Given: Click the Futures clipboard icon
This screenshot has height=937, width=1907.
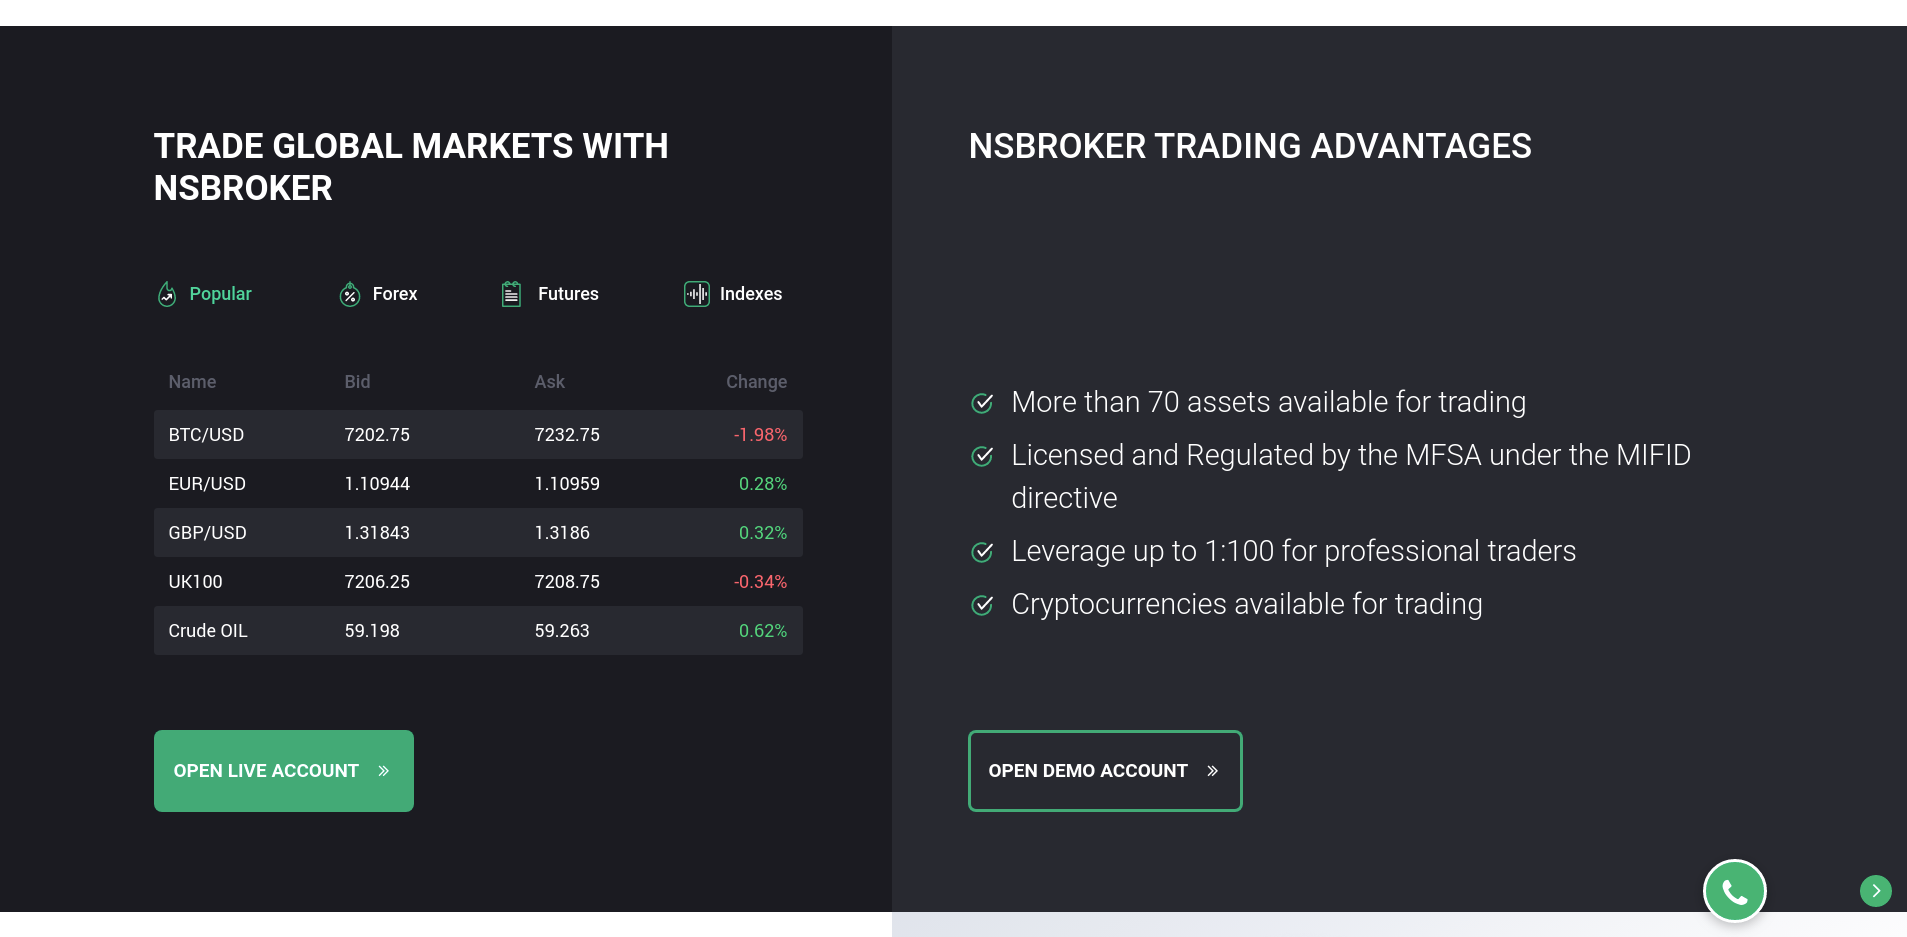Looking at the screenshot, I should tap(511, 294).
